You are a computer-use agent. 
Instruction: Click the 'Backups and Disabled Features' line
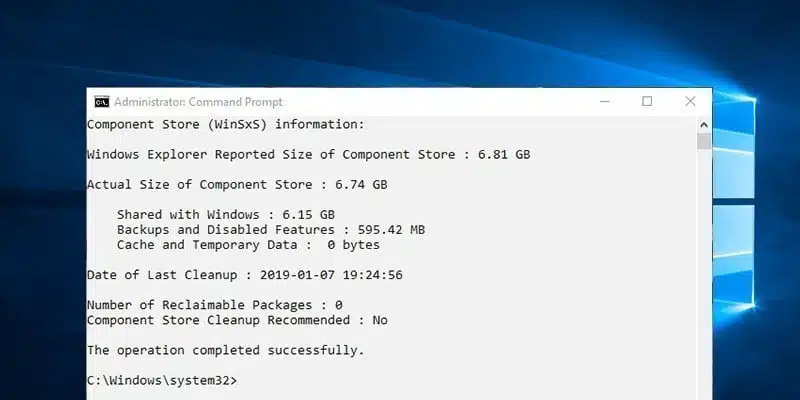coord(270,230)
